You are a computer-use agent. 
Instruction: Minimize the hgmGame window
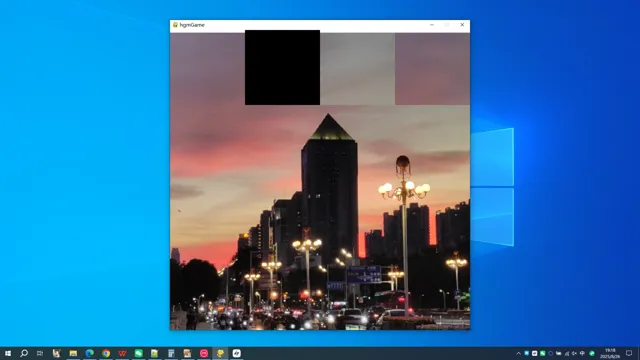point(432,25)
